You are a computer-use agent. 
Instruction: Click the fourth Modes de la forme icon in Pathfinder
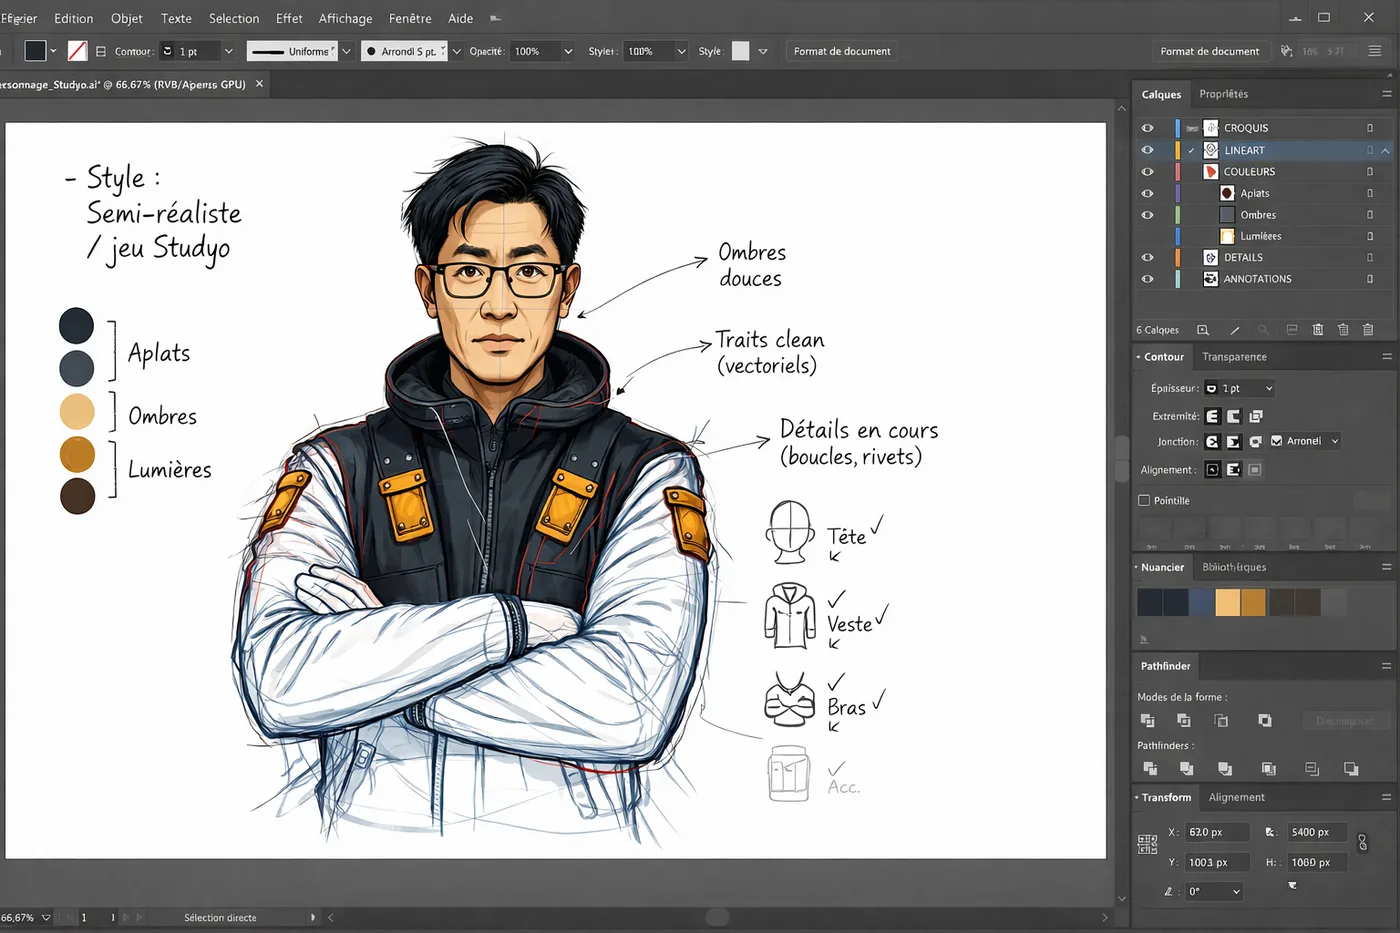coord(1265,721)
